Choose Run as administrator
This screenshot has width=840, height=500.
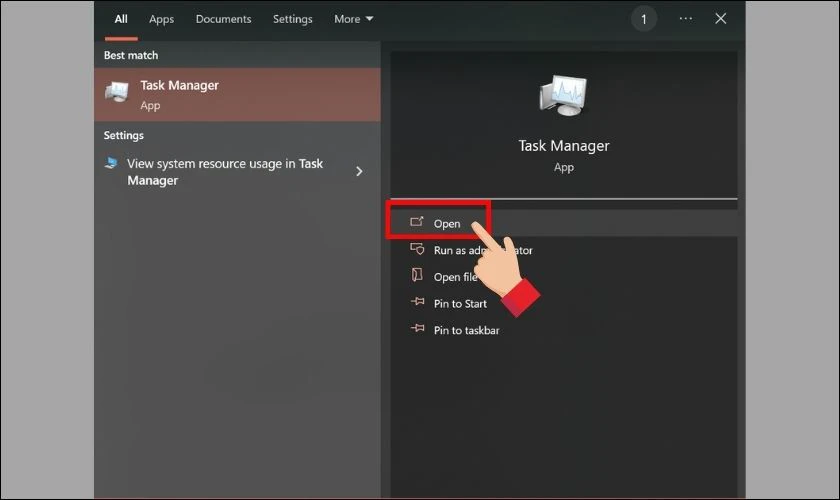[564, 250]
